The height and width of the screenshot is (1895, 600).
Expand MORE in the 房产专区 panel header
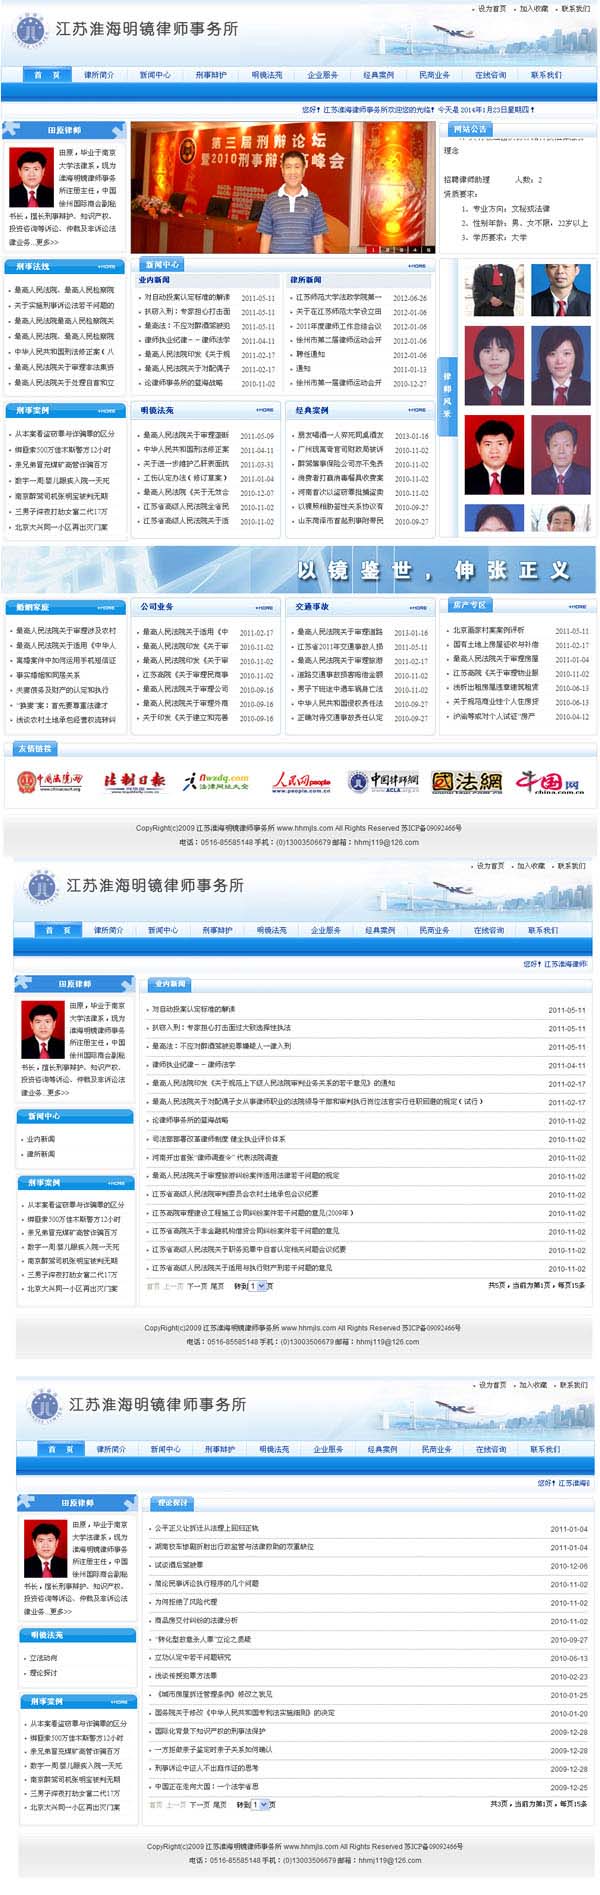click(x=577, y=606)
